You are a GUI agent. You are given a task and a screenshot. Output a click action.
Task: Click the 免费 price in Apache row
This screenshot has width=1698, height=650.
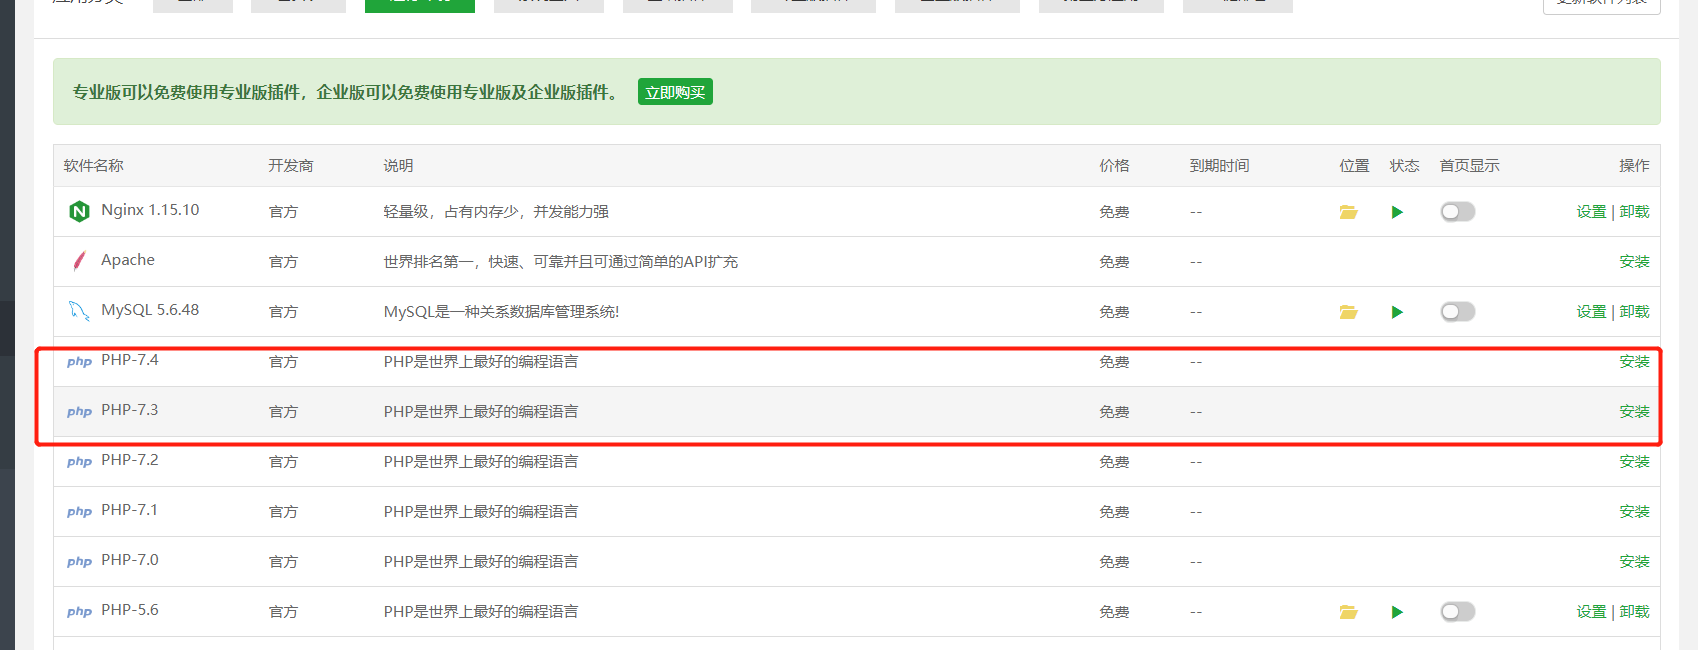pyautogui.click(x=1114, y=262)
